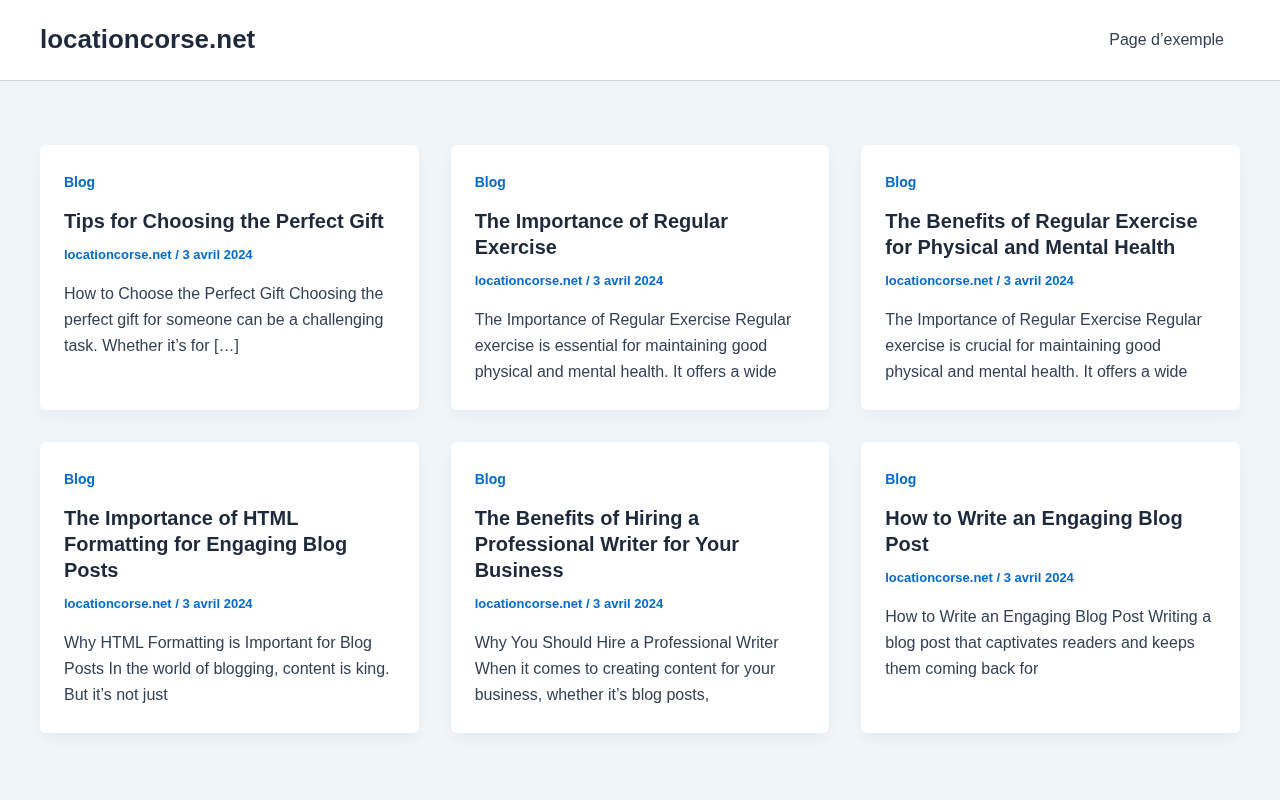This screenshot has height=800, width=1280.
Task: Click Blog category above HTML Formatting post
Action: (x=79, y=479)
